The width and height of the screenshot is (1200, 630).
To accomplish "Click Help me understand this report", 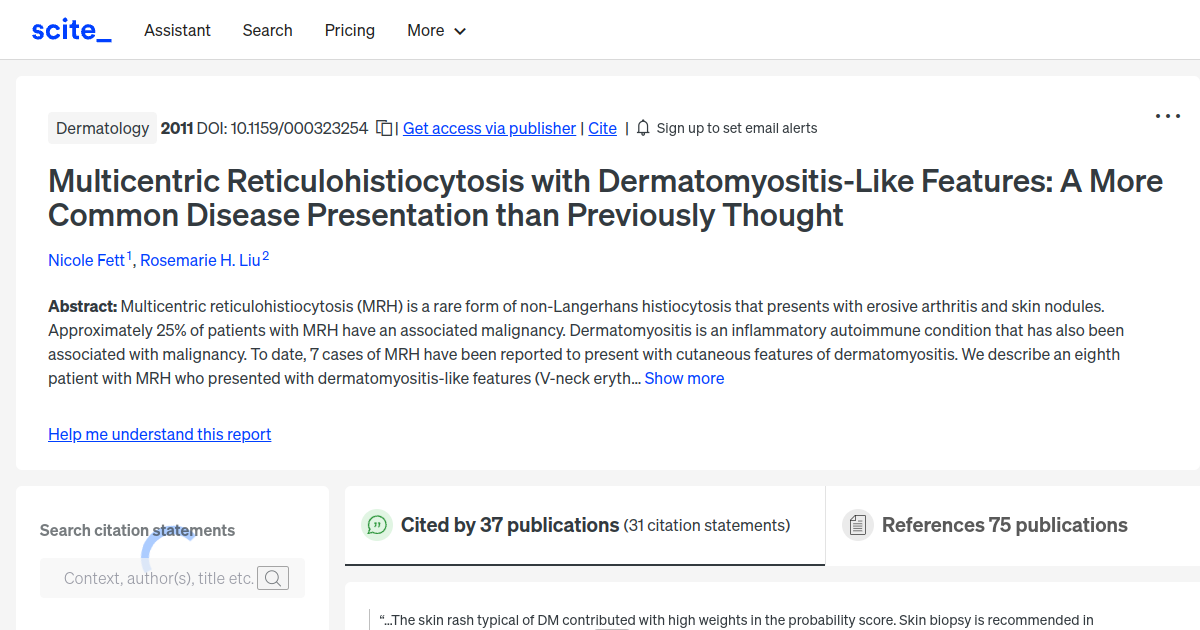I will 159,434.
